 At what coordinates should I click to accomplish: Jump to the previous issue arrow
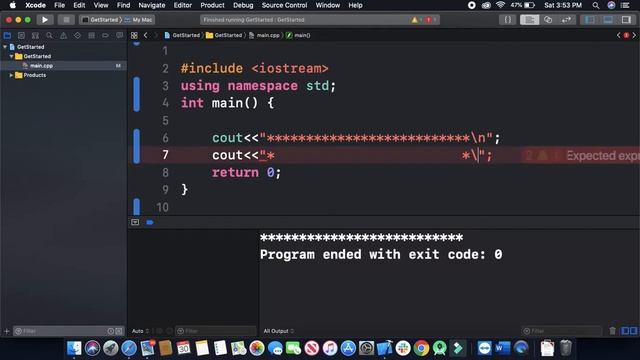pyautogui.click(x=618, y=36)
